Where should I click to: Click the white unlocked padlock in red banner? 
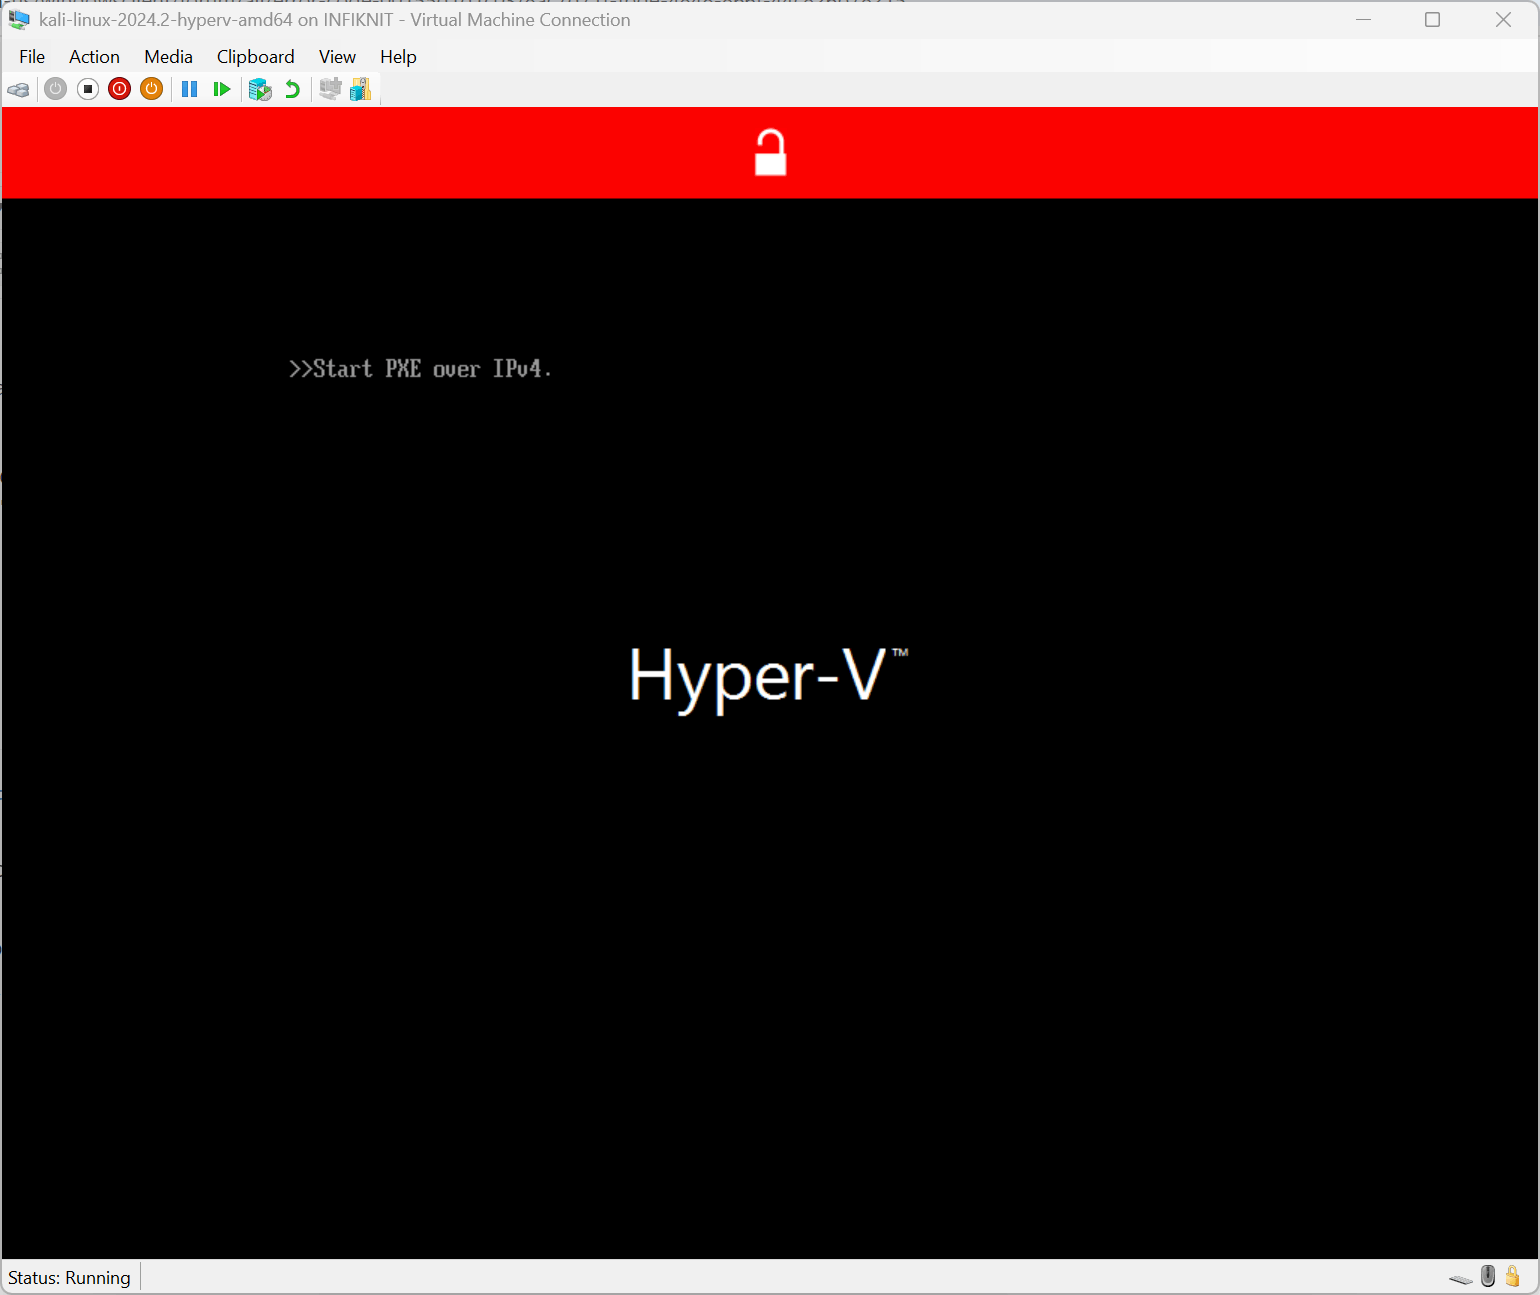tap(770, 153)
